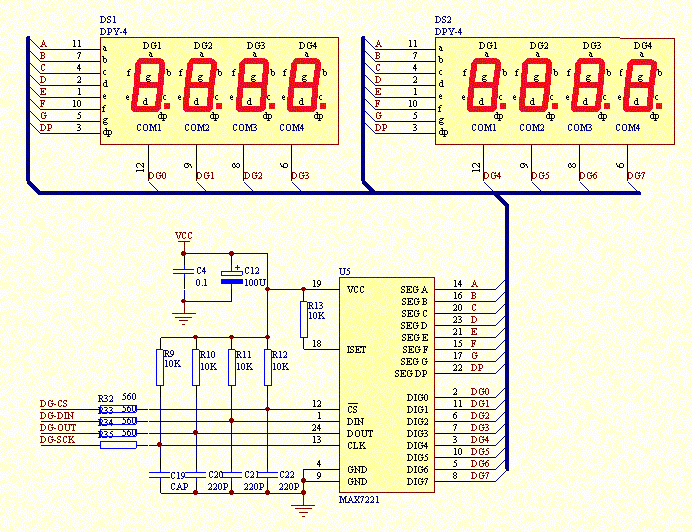Click the DG-SCK net label
692x532 pixels.
pos(57,439)
